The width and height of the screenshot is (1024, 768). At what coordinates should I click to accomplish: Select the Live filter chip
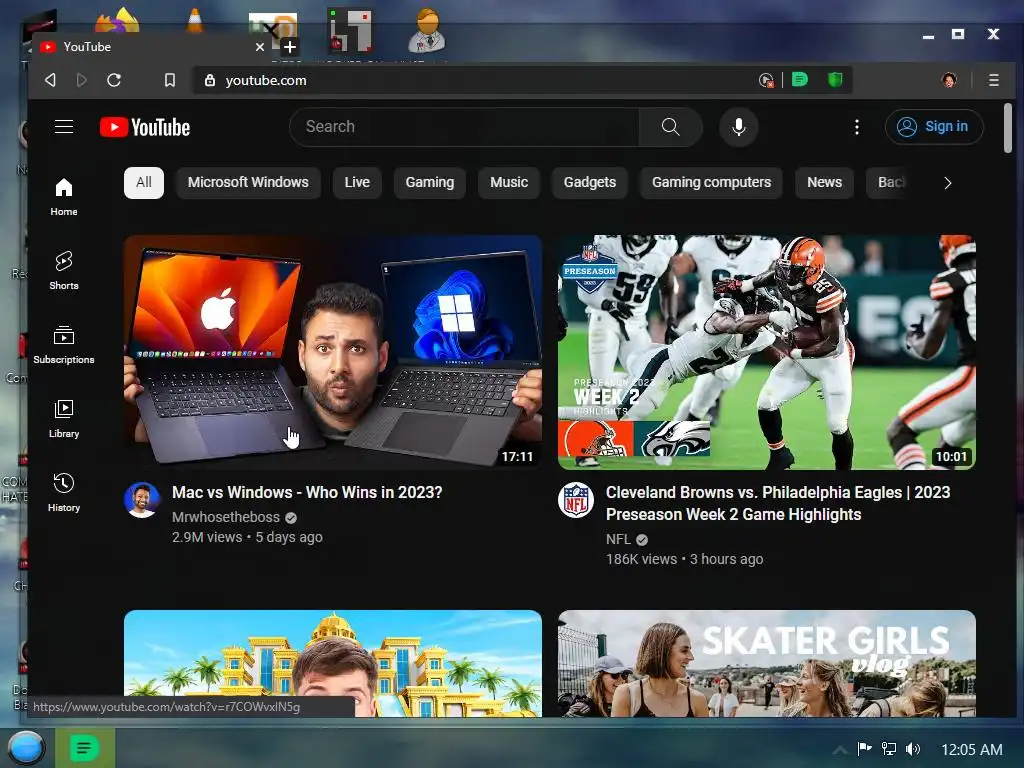[357, 182]
